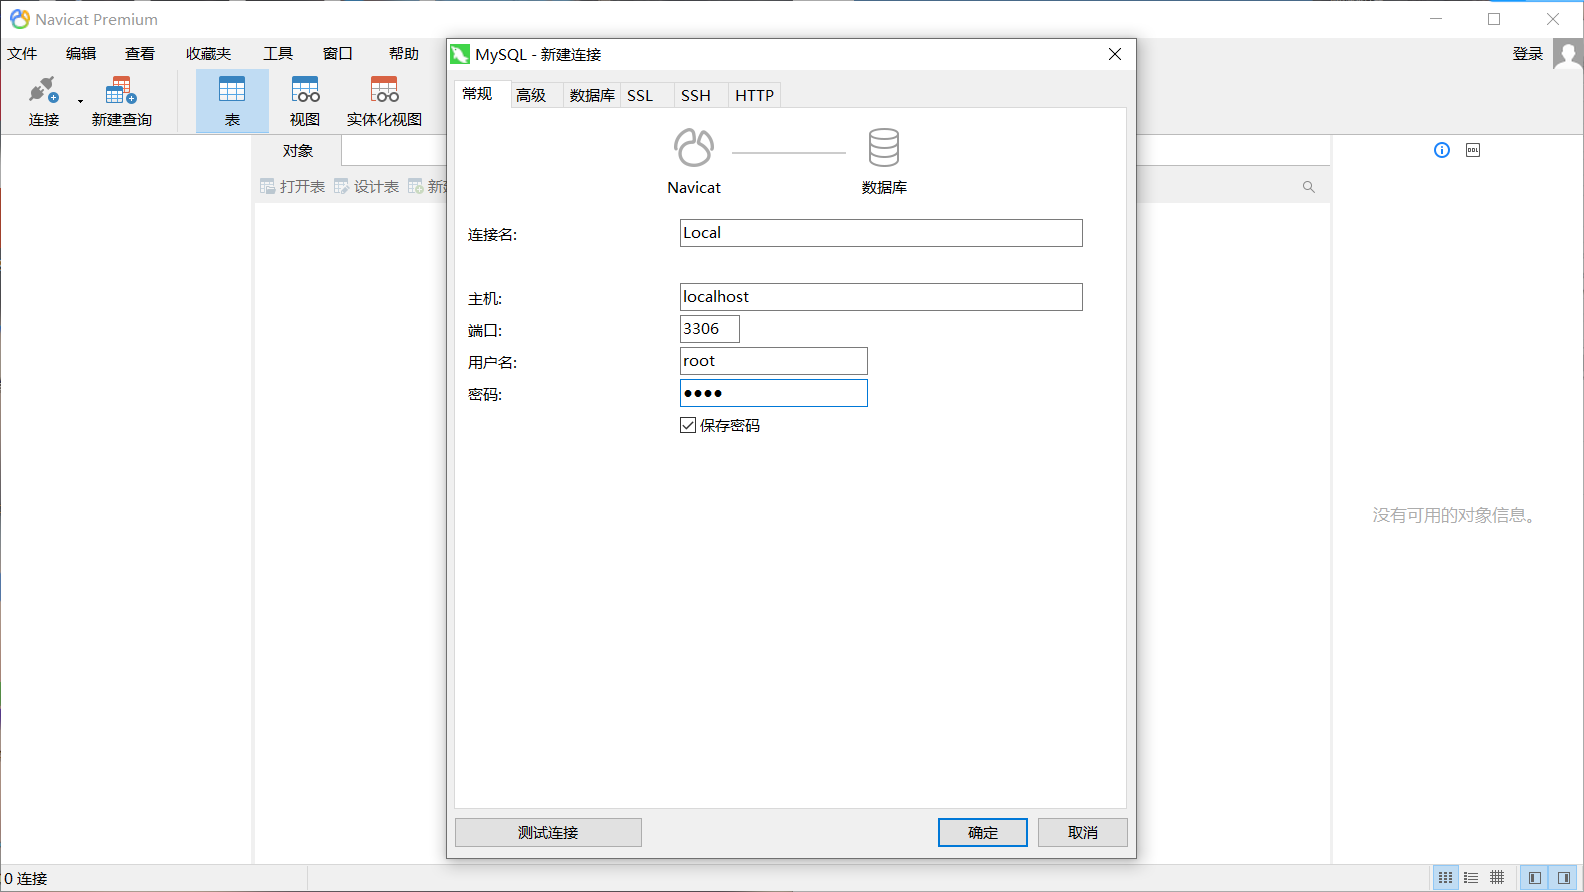Click the 连接名 field containing Local
The image size is (1584, 892).
(x=881, y=233)
